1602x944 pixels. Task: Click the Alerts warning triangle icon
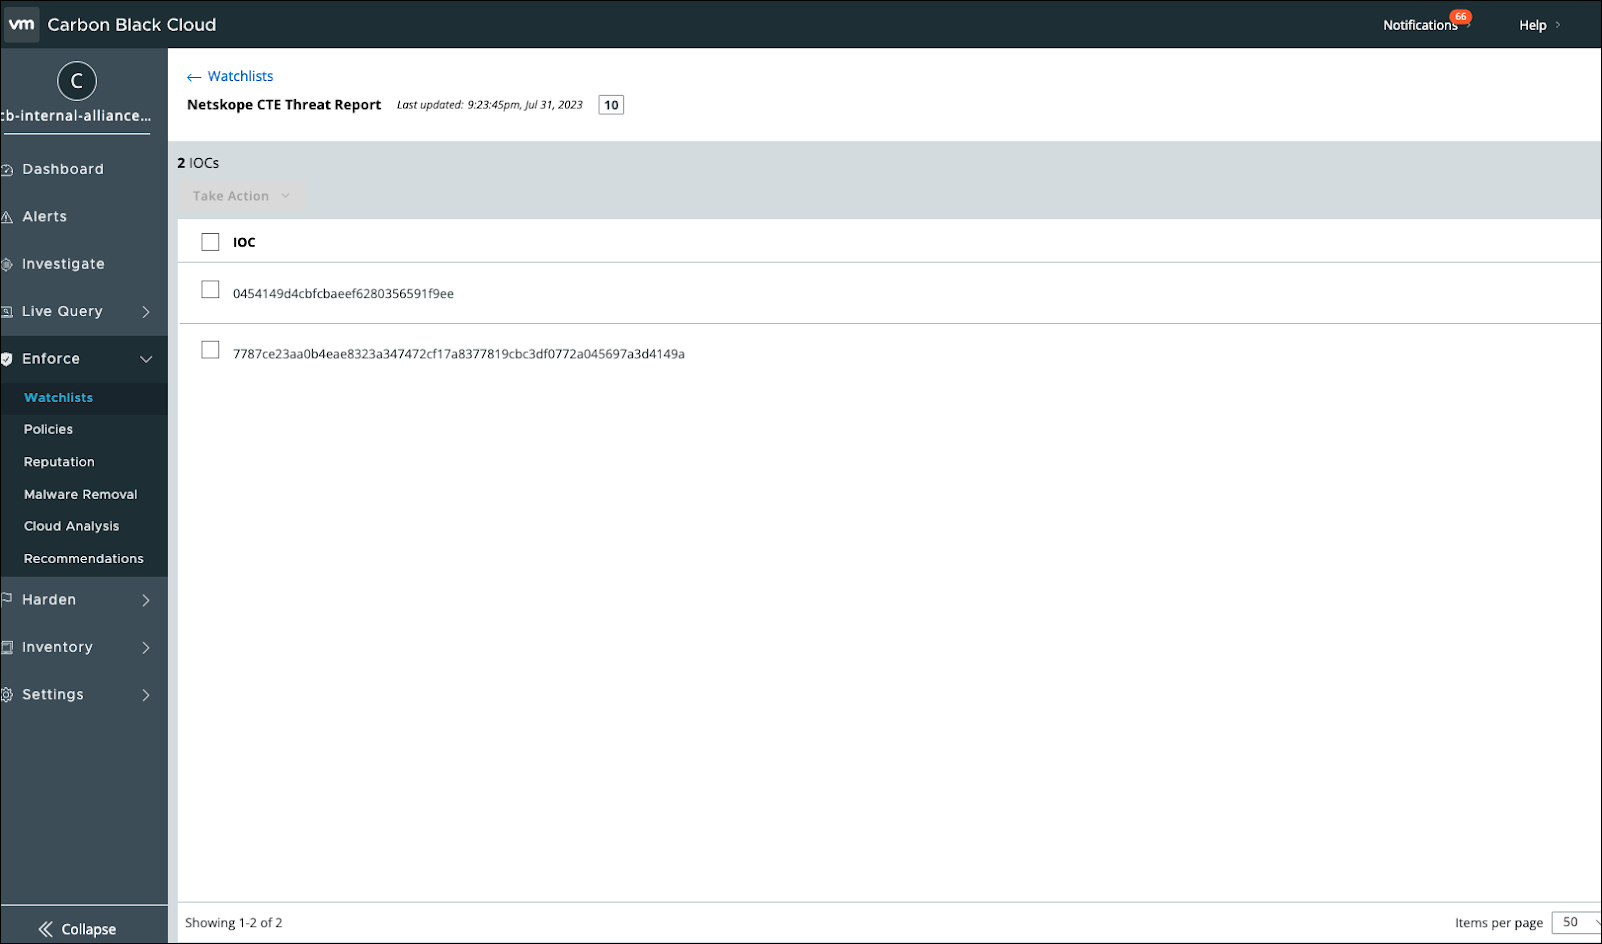coord(7,217)
